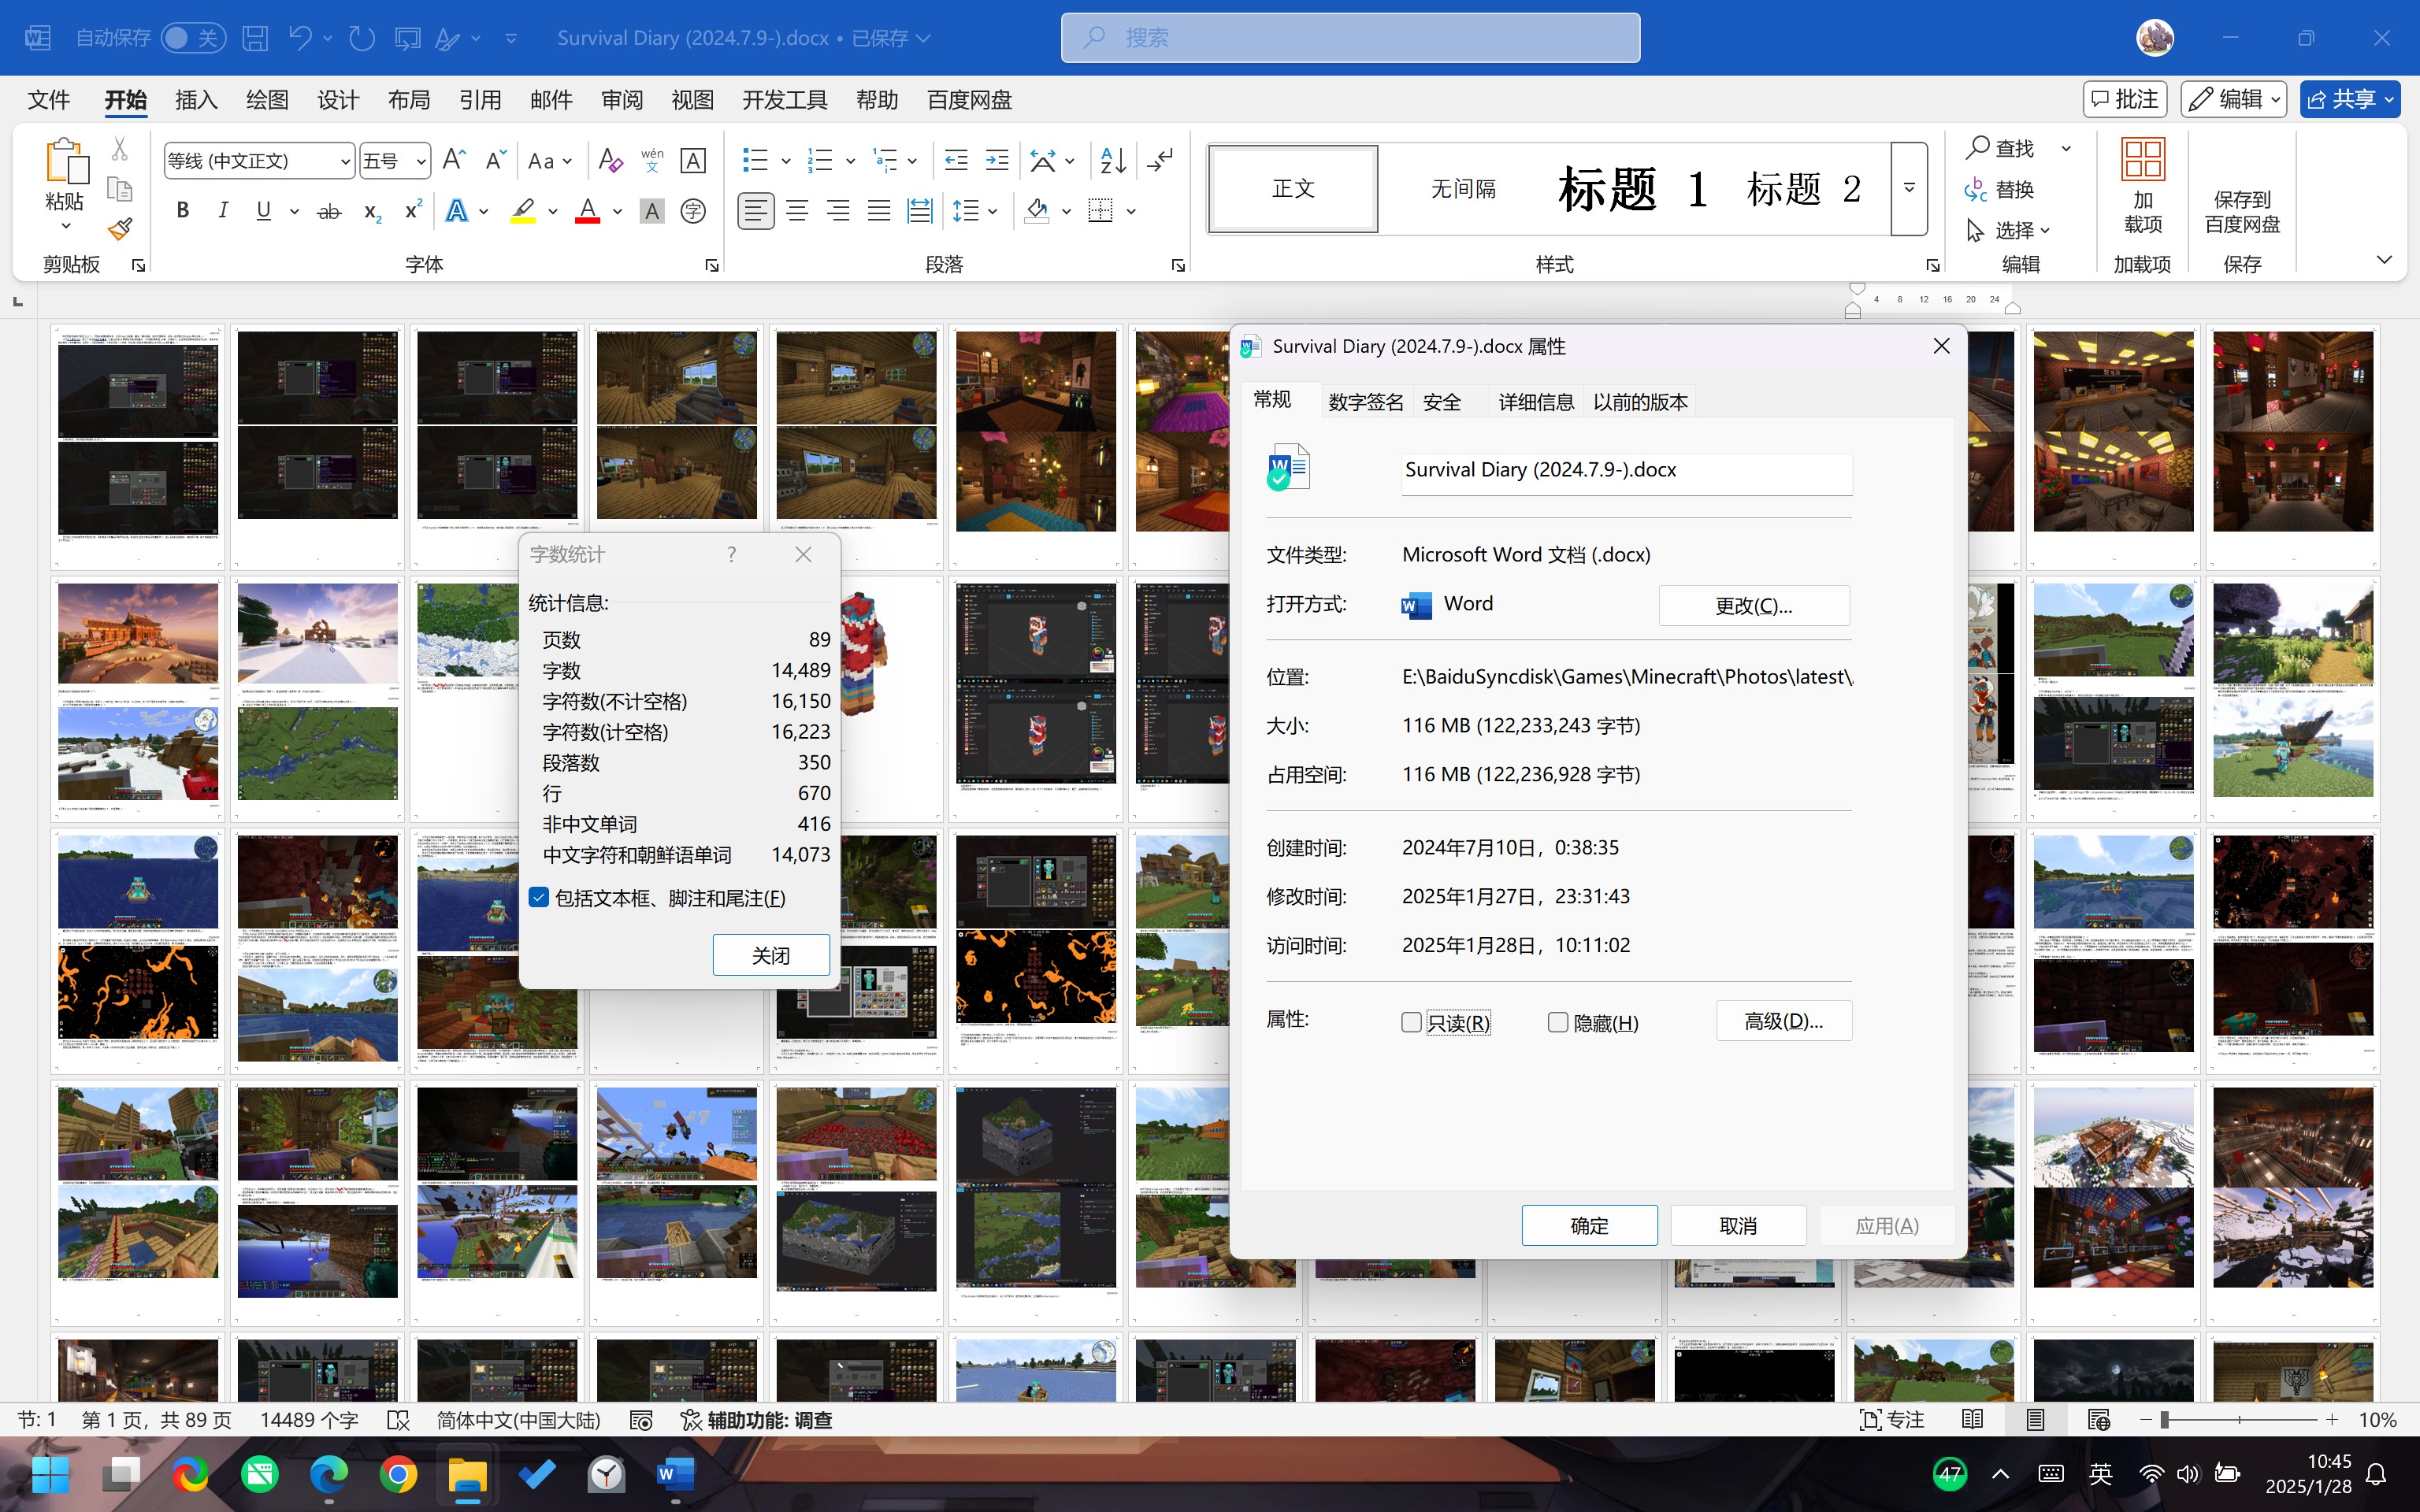Image resolution: width=2420 pixels, height=1512 pixels.
Task: Click the Format Painter brush icon
Action: pos(120,229)
